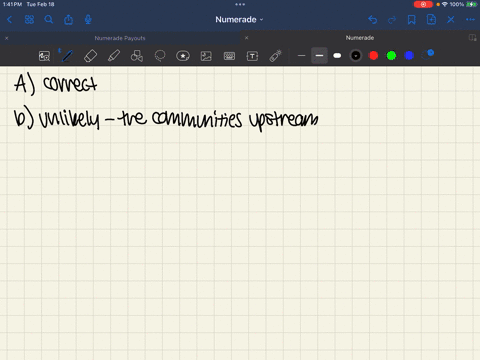Open the more options ellipsis menu
Image resolution: width=480 pixels, height=360 pixels.
tap(470, 20)
